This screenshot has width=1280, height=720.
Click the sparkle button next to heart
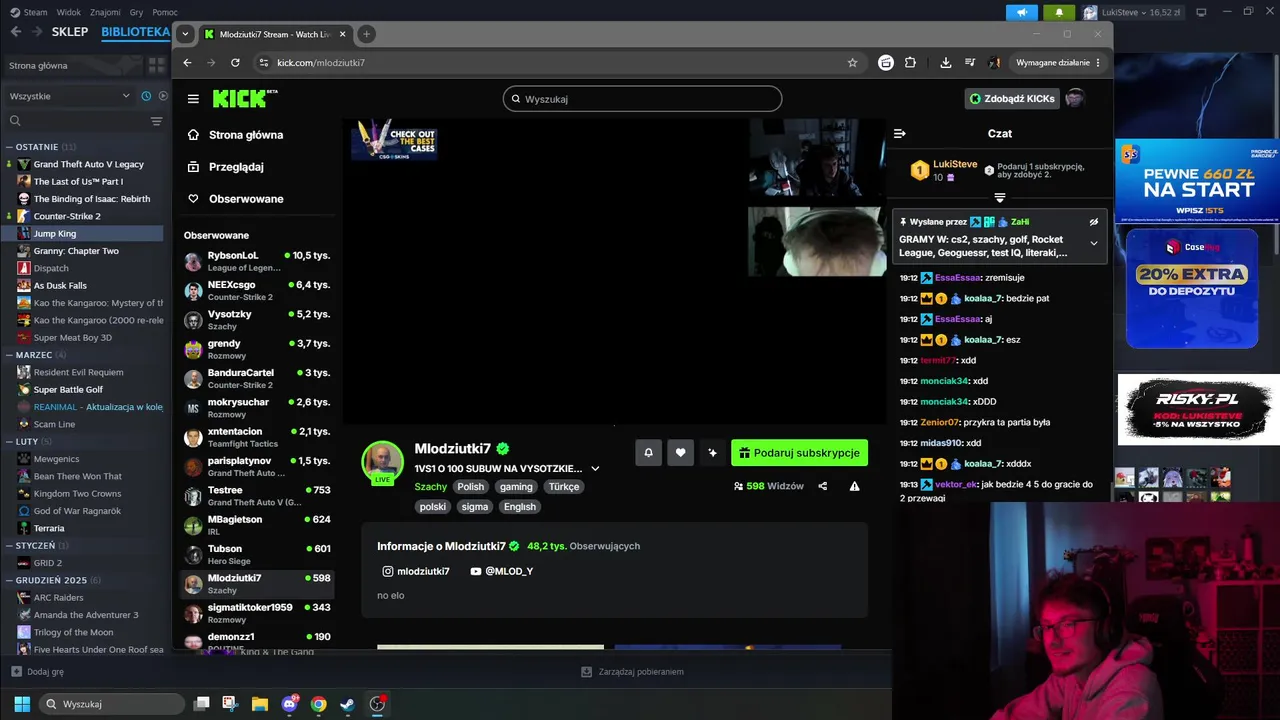tap(712, 453)
